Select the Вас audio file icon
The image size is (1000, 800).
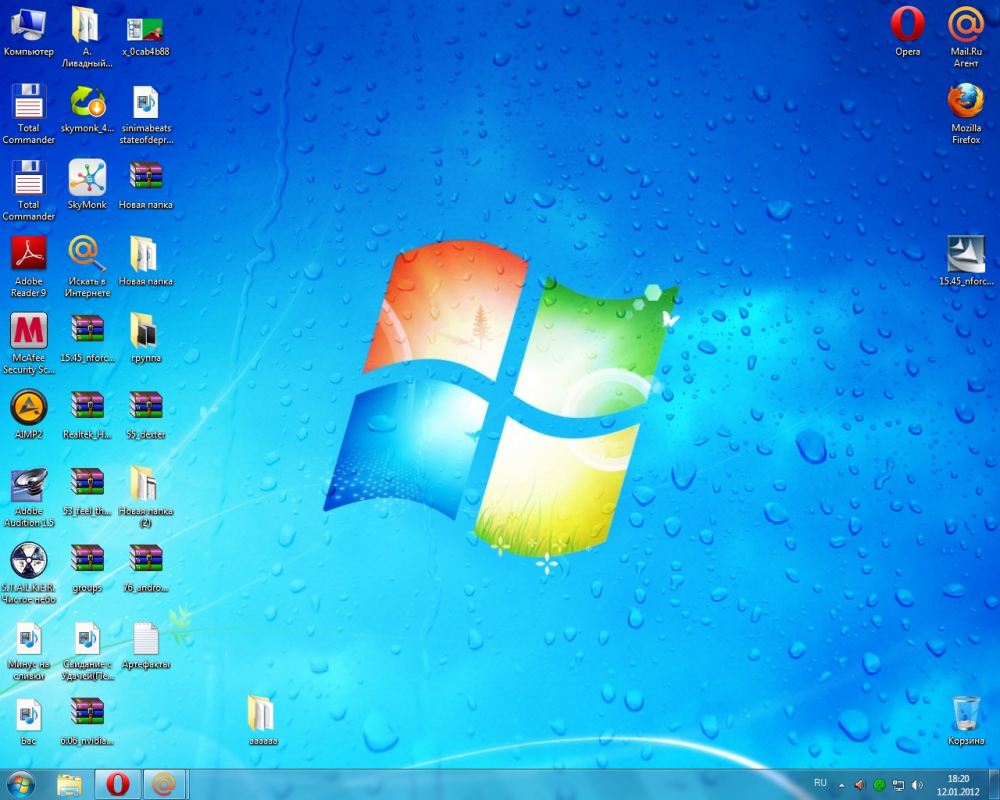point(29,721)
